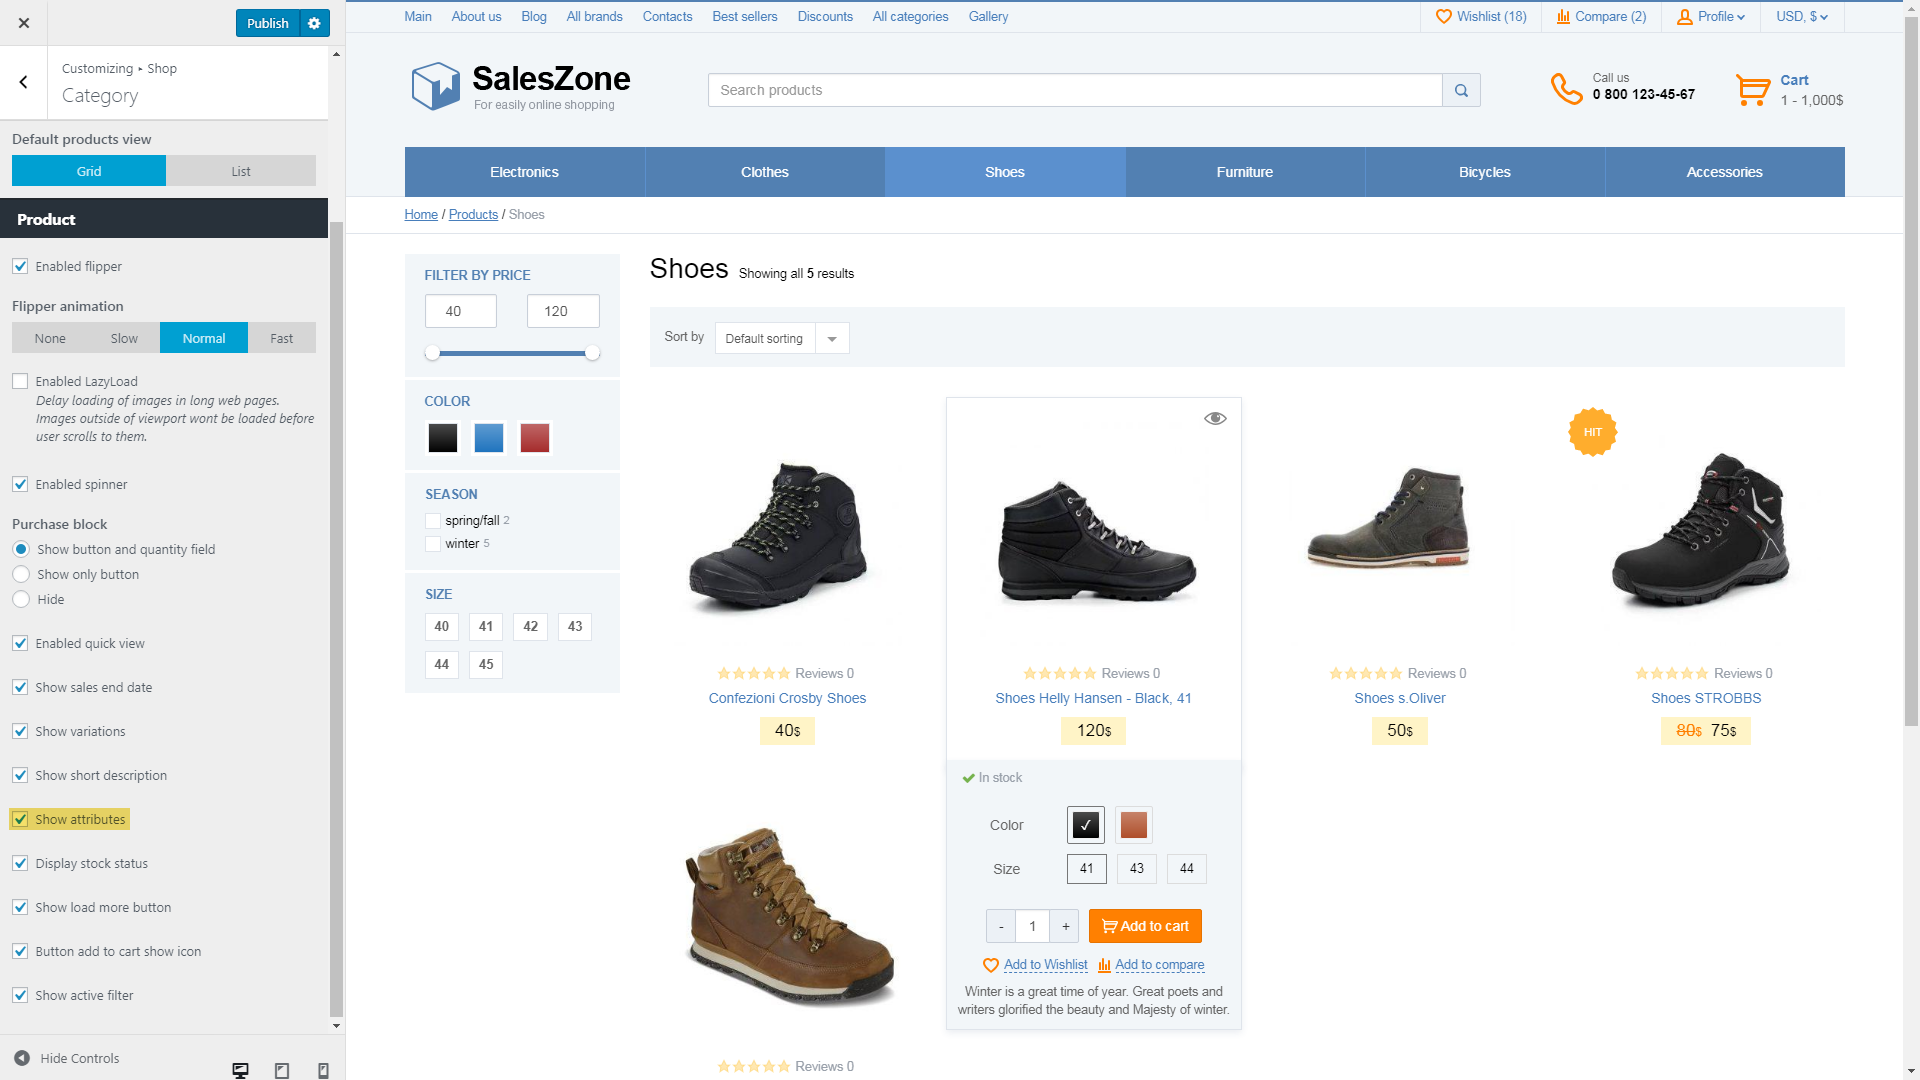Viewport: 1920px width, 1080px height.
Task: Switch to desktop preview device icon
Action: (240, 1070)
